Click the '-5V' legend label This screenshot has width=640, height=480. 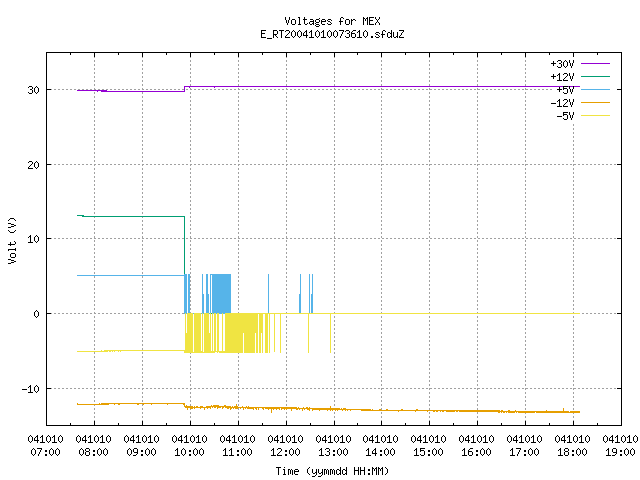coord(565,116)
